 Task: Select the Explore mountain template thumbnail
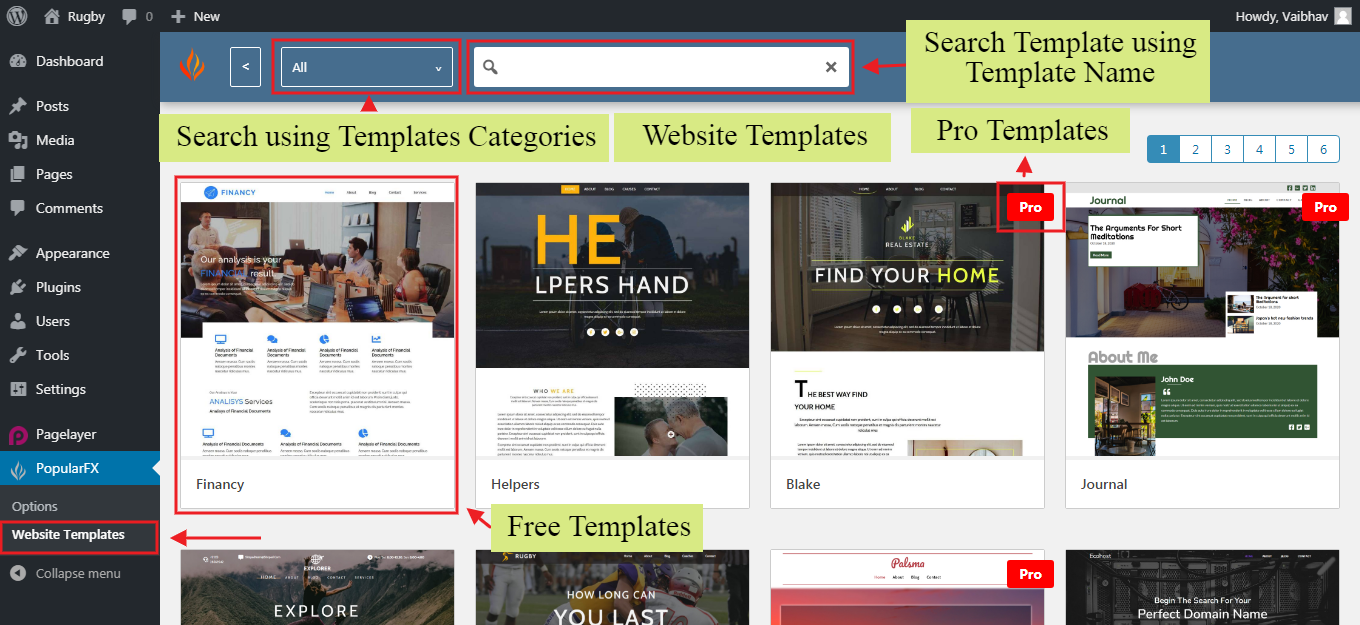pos(317,587)
